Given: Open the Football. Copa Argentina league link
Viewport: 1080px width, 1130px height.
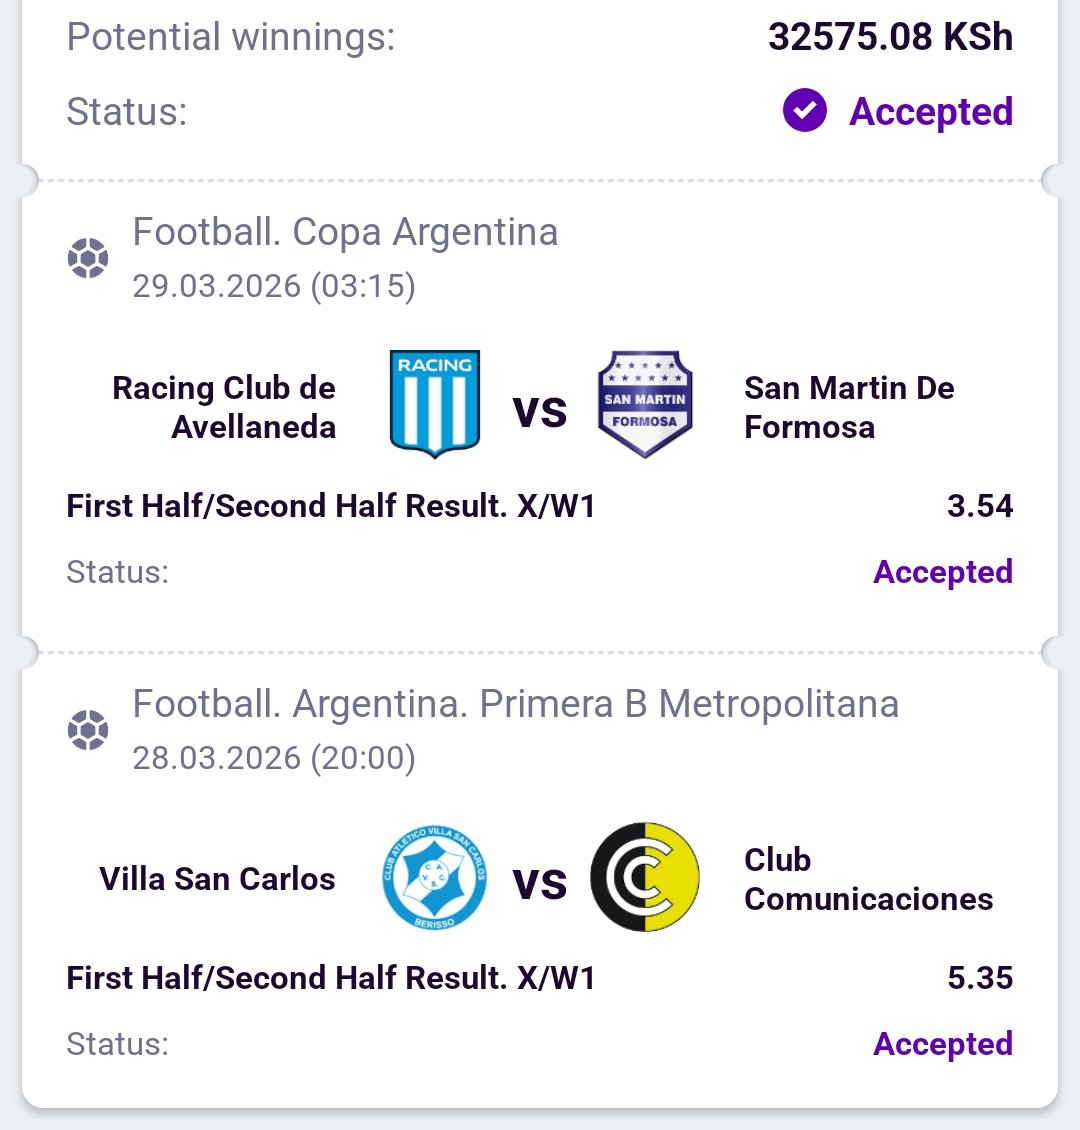Looking at the screenshot, I should coord(345,232).
